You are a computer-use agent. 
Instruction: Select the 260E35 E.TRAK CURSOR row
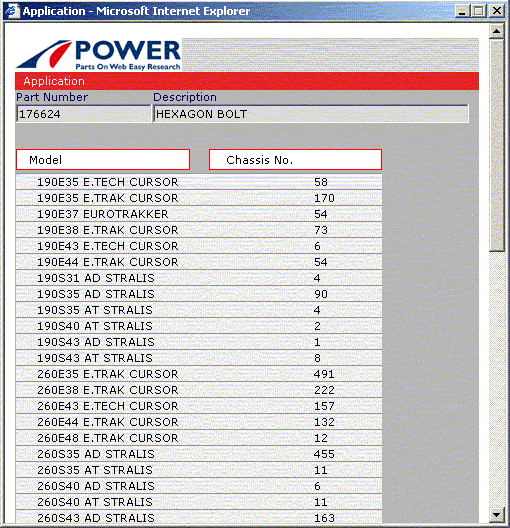click(199, 374)
